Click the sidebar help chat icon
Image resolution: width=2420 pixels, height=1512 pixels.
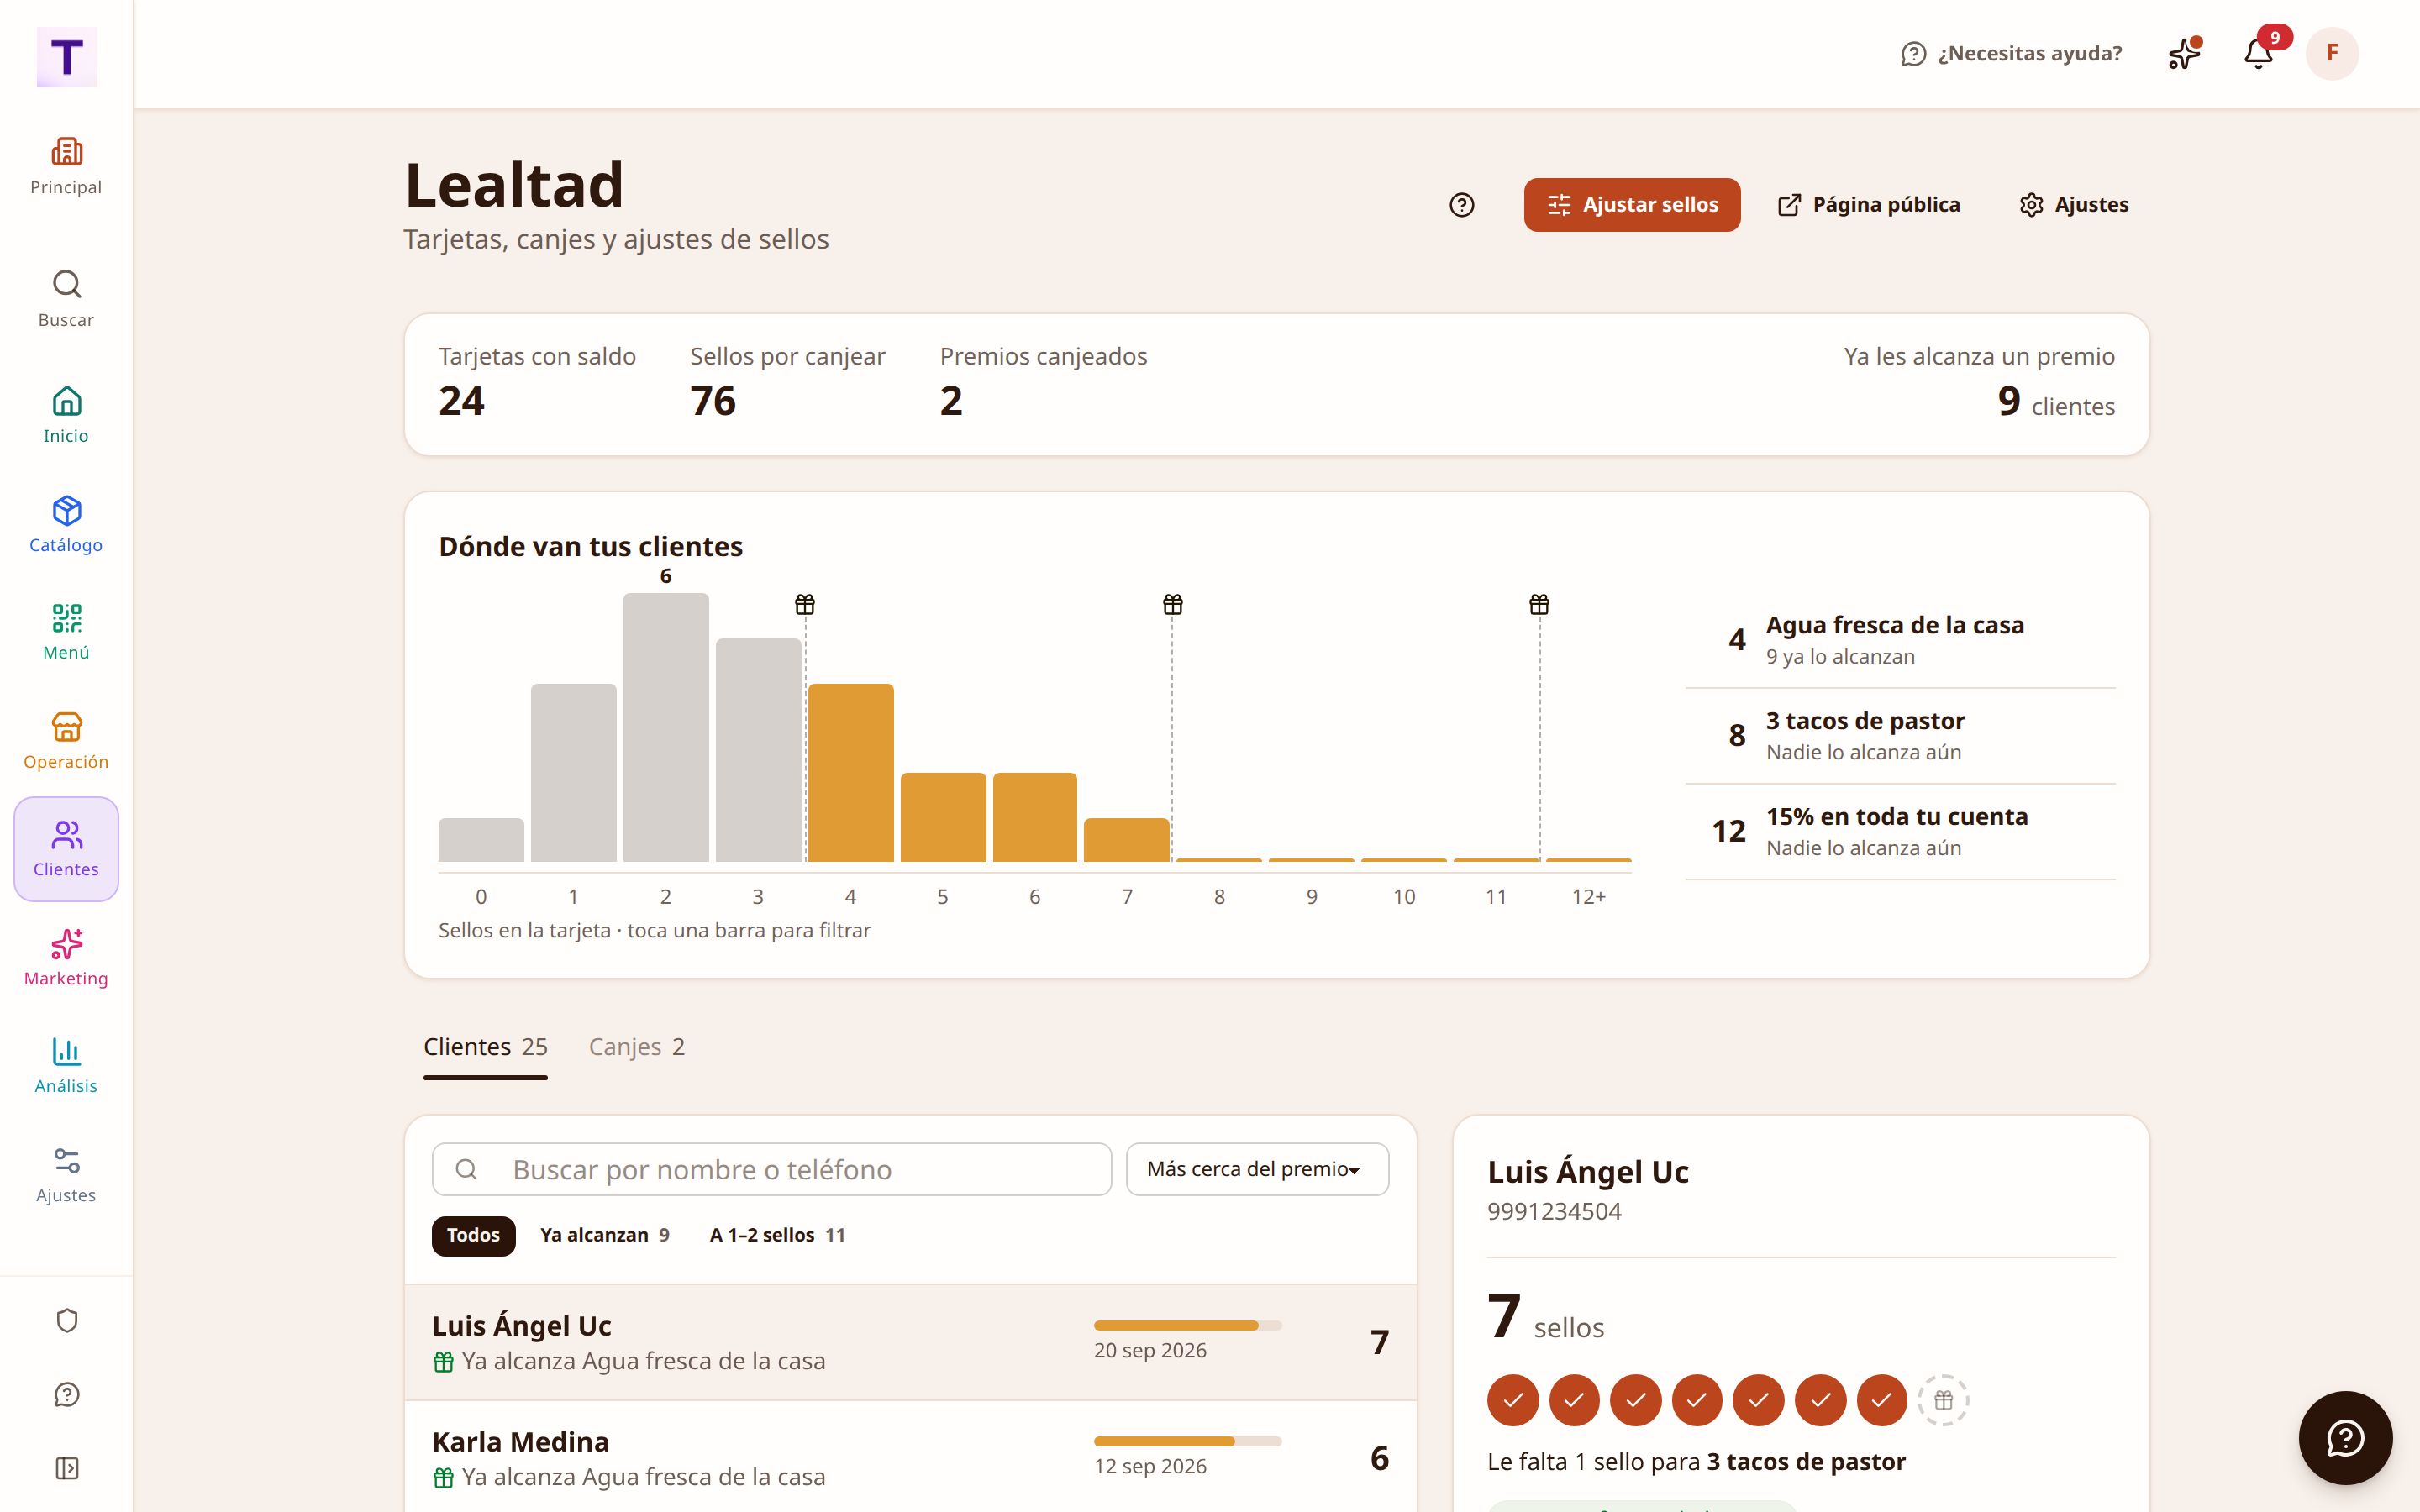coord(67,1395)
